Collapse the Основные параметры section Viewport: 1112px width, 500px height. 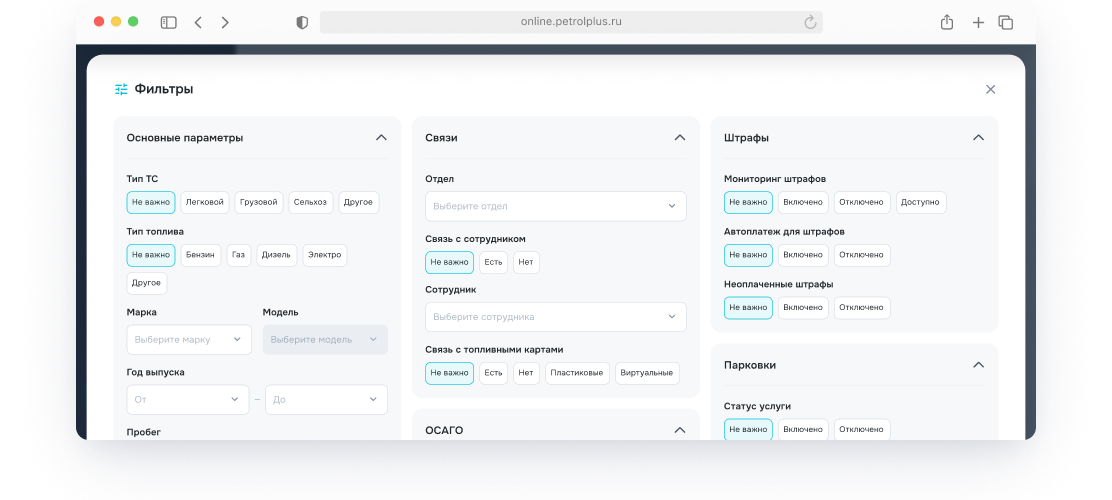381,138
